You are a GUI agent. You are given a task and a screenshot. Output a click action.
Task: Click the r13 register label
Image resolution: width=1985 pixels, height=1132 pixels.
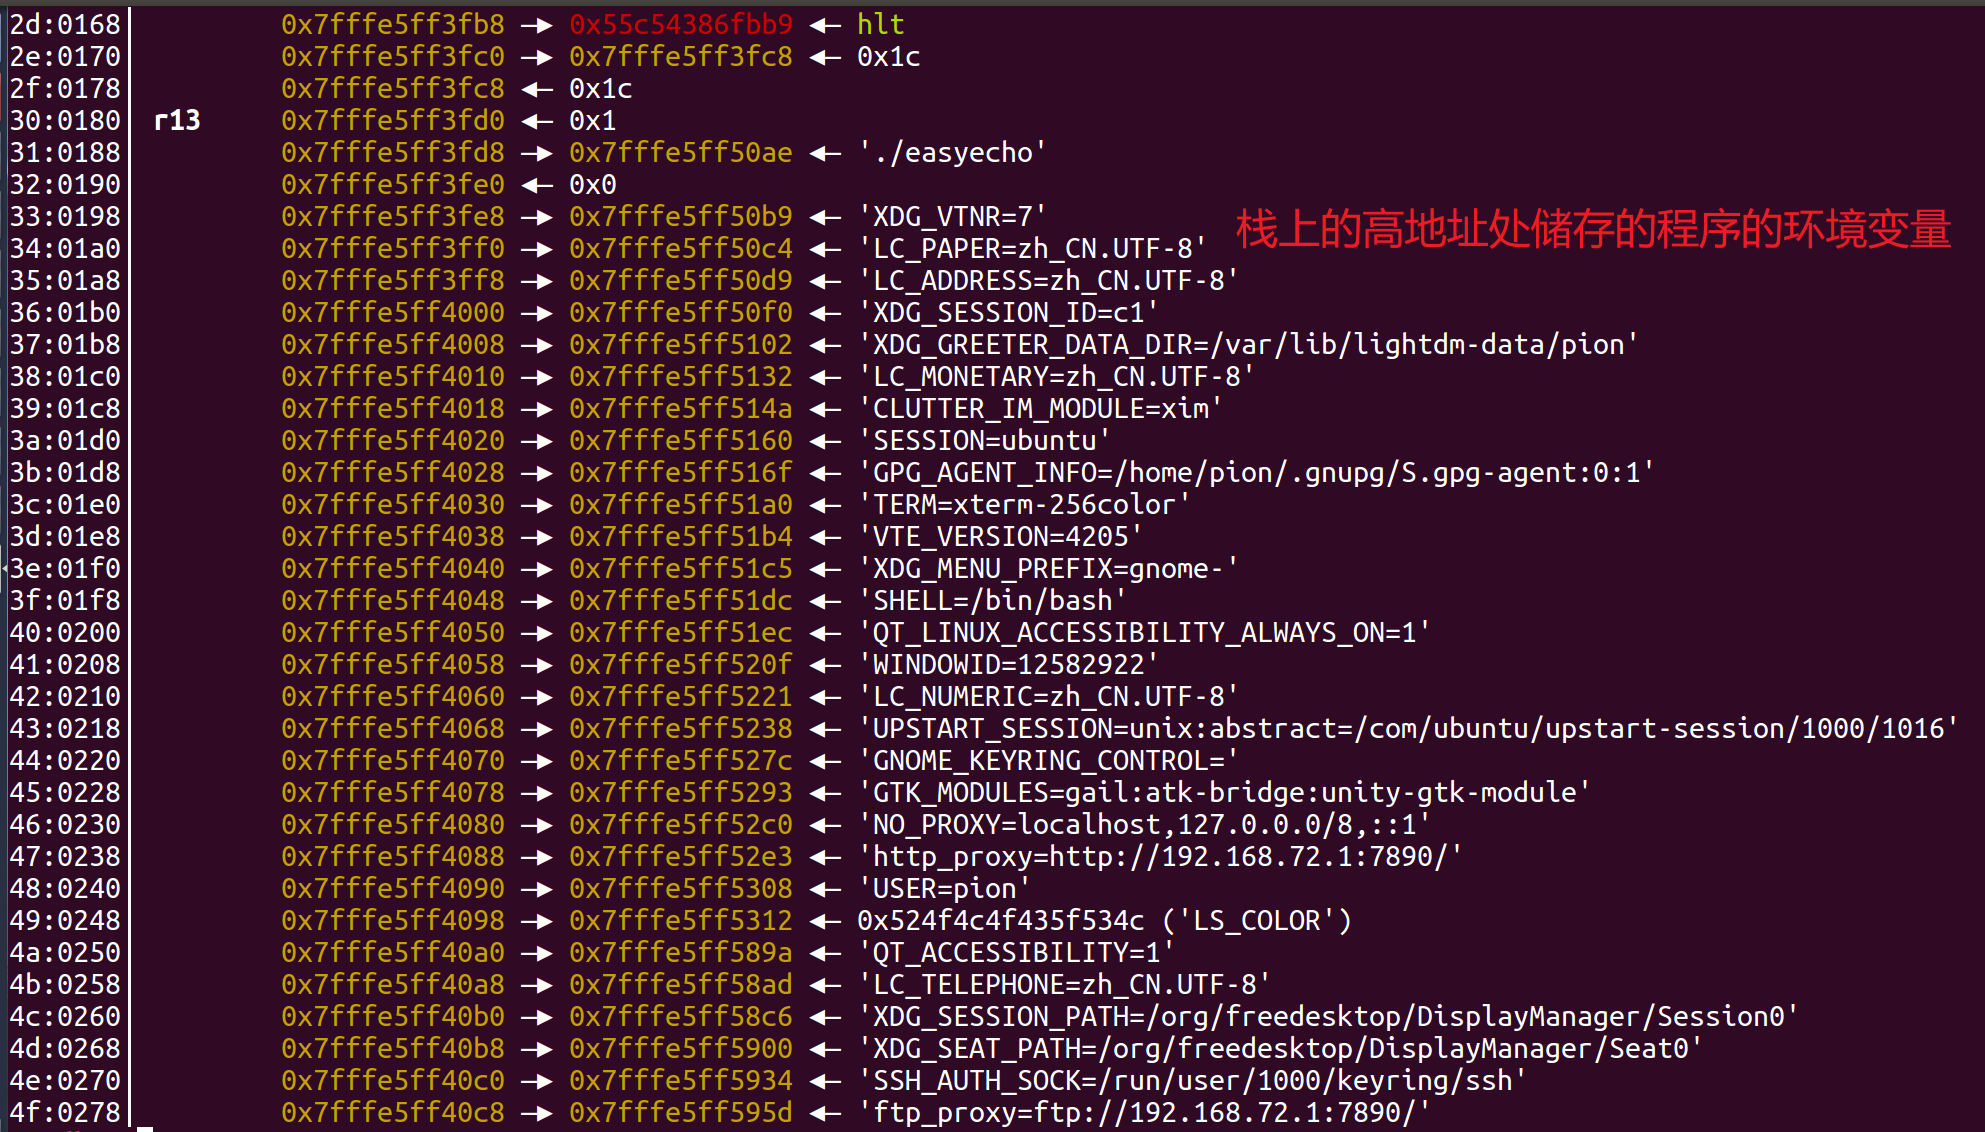point(177,121)
